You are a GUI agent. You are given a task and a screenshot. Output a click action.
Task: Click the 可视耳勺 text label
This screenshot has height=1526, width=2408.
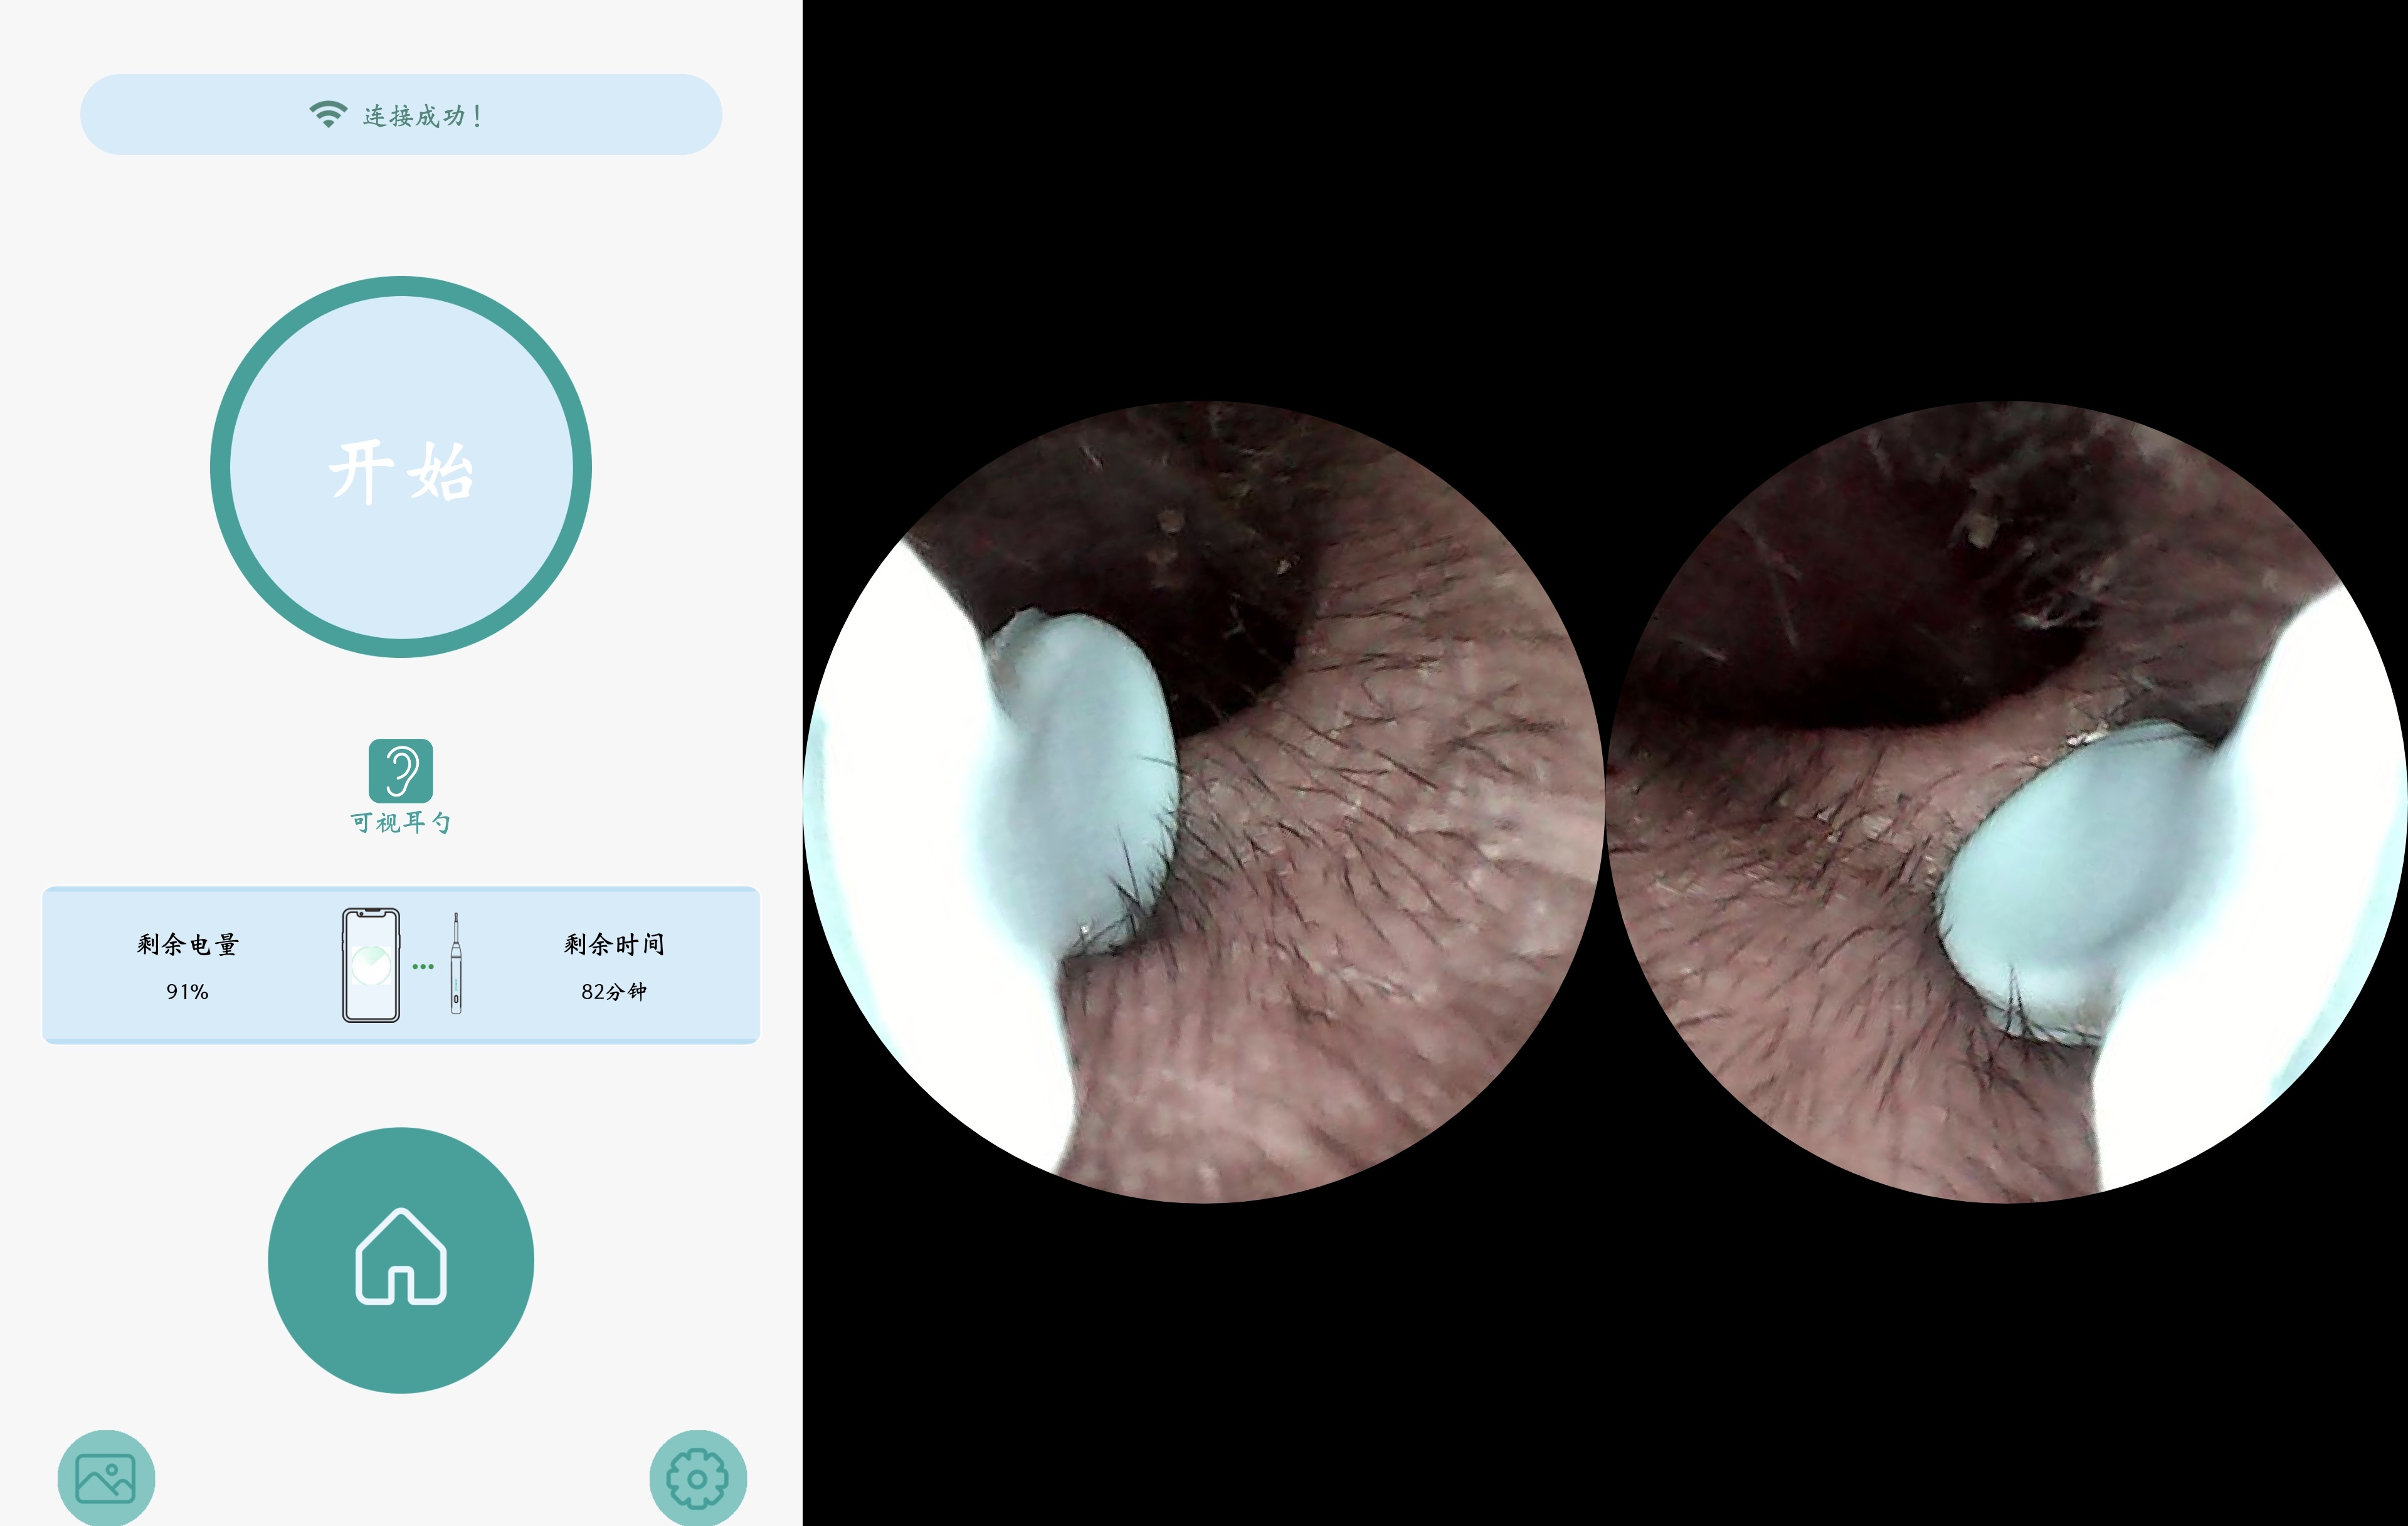tap(400, 822)
